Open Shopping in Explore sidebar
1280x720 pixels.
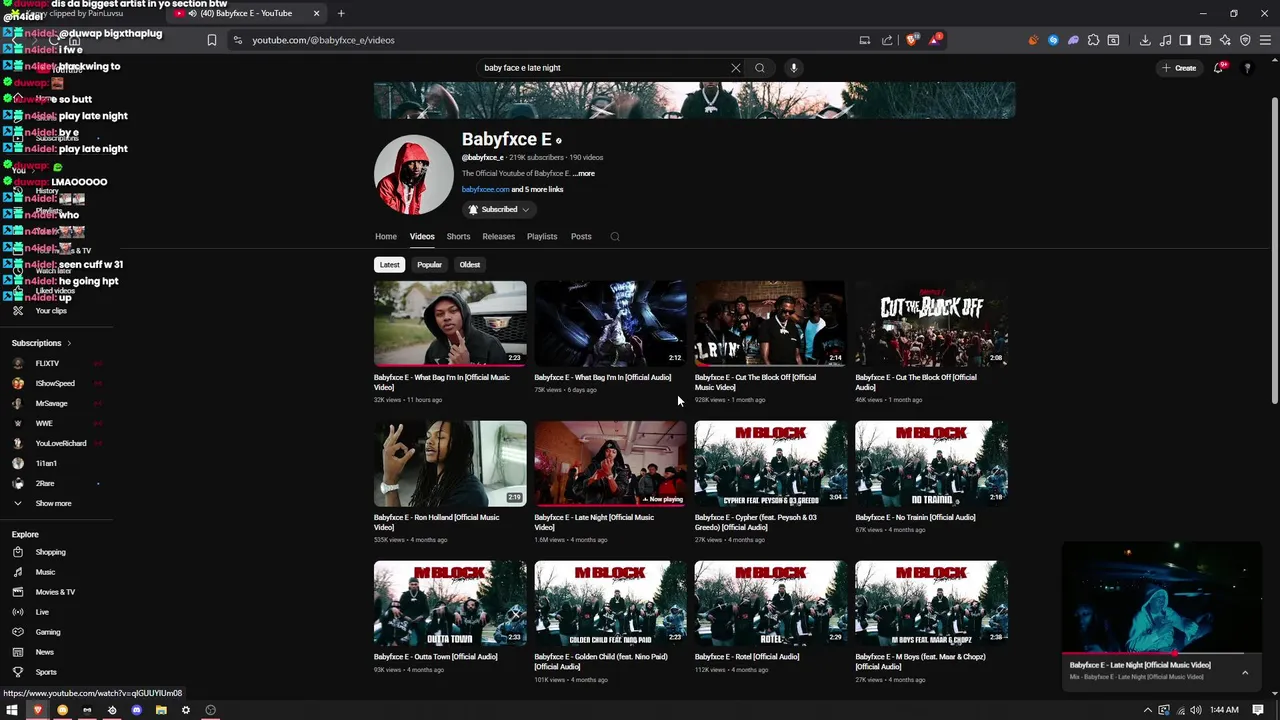pyautogui.click(x=50, y=552)
